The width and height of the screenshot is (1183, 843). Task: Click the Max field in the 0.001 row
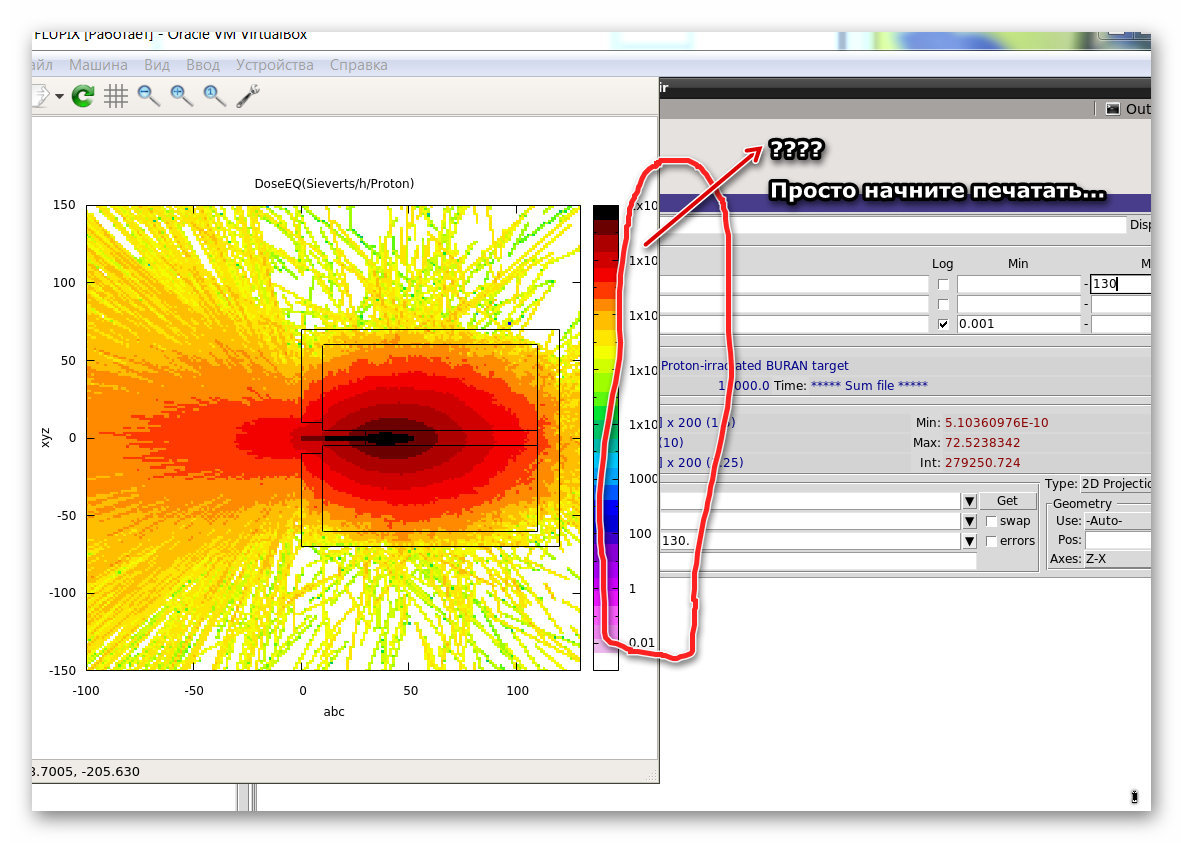point(1121,324)
